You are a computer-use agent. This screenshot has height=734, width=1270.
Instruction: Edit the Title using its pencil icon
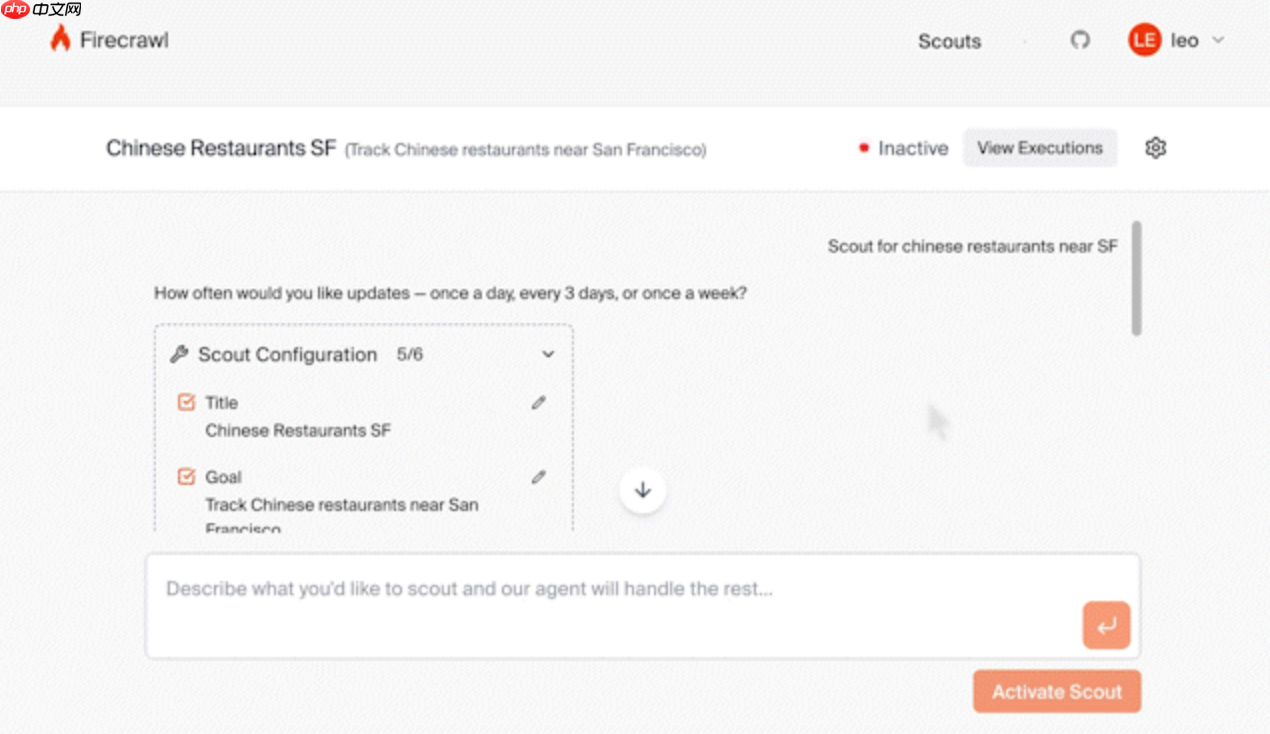(x=538, y=402)
